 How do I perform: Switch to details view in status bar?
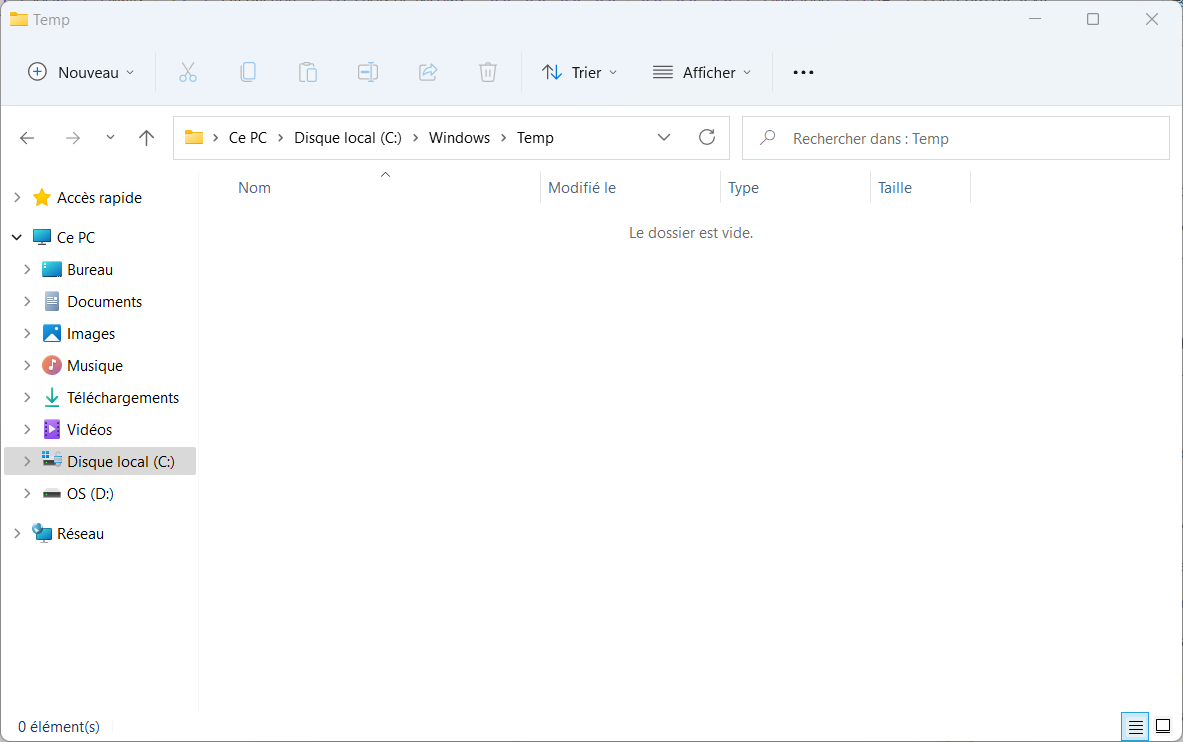pos(1135,727)
